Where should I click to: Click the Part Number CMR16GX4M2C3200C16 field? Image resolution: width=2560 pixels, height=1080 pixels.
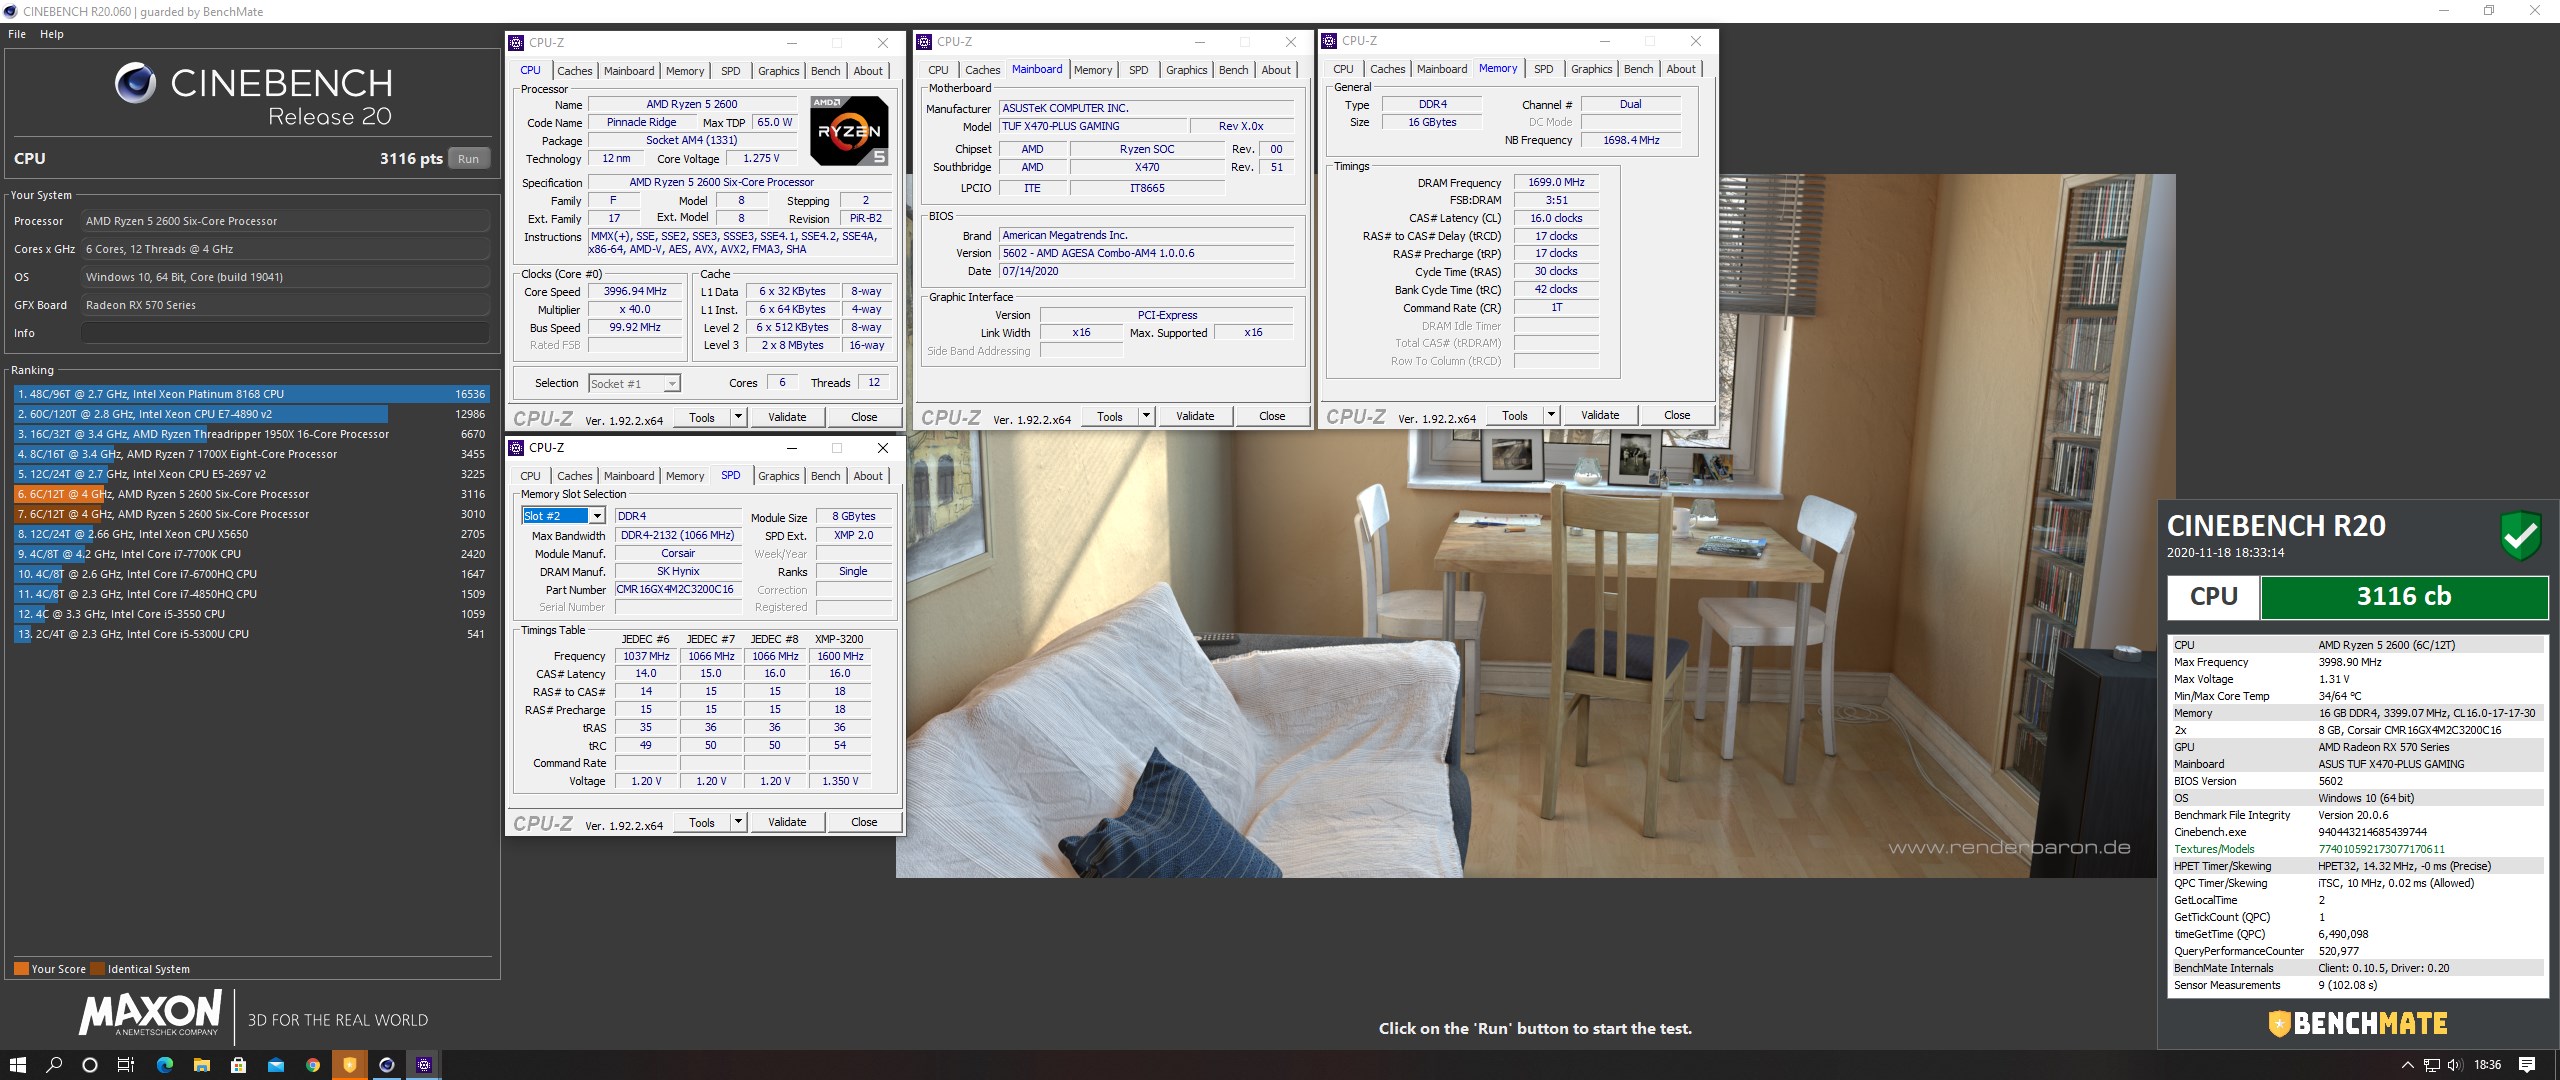click(677, 590)
